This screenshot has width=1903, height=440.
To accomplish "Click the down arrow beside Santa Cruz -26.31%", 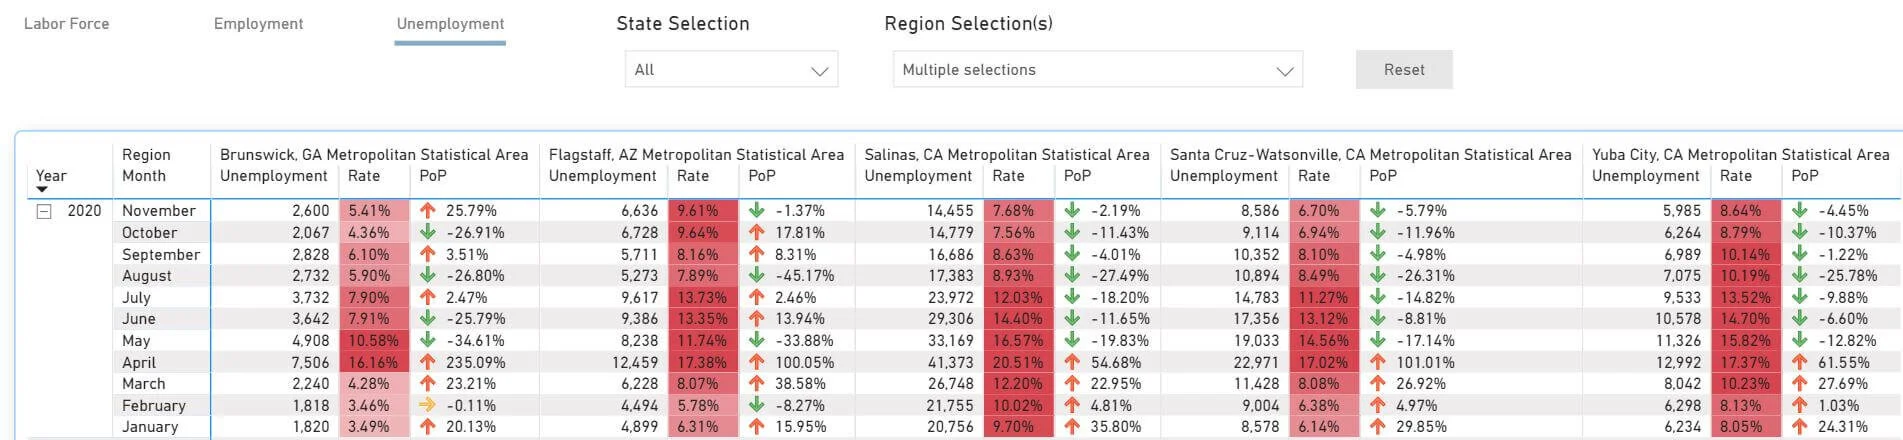I will pyautogui.click(x=1378, y=276).
